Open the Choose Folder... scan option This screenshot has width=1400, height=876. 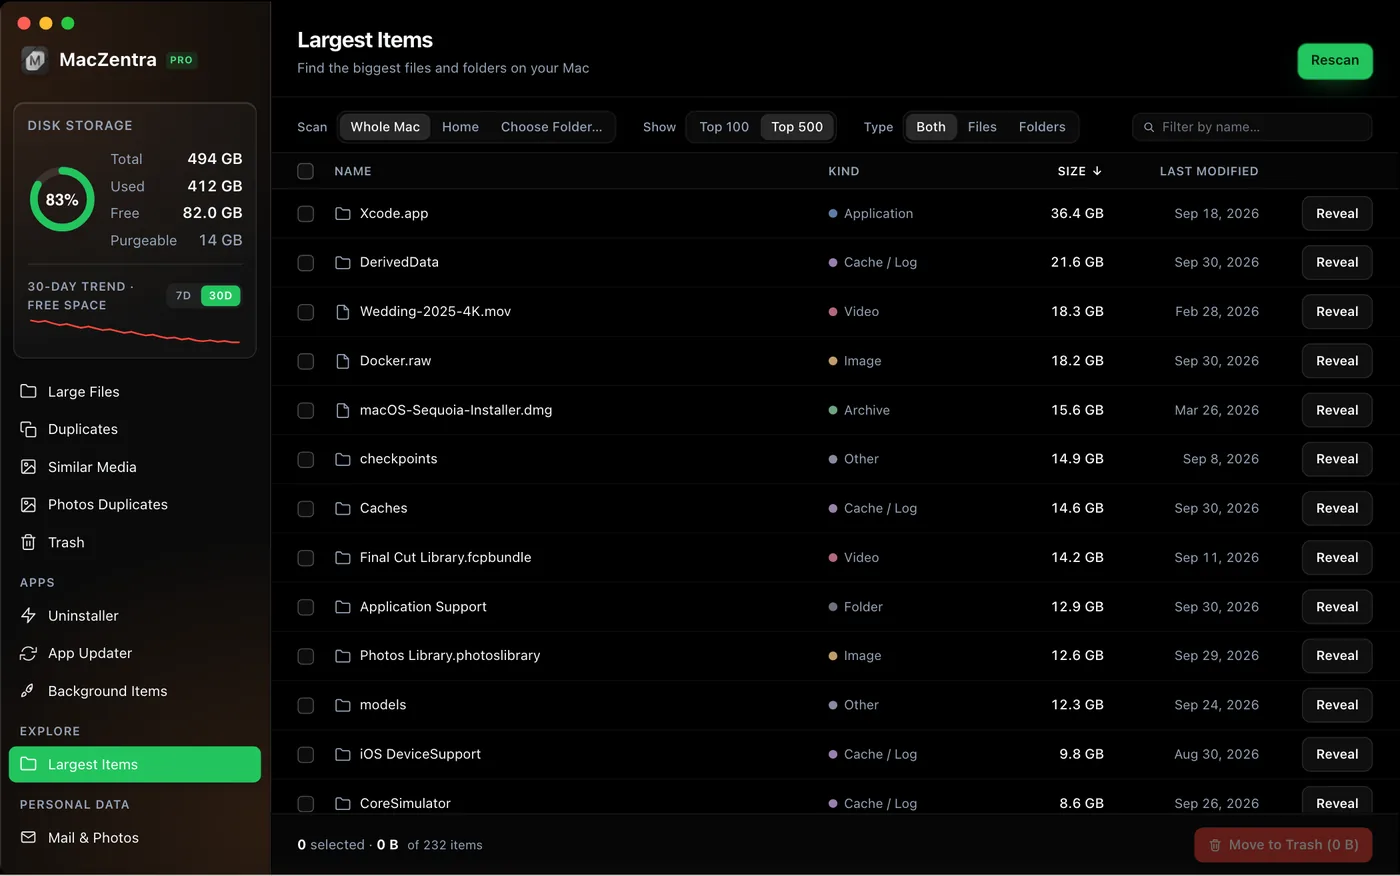point(552,127)
